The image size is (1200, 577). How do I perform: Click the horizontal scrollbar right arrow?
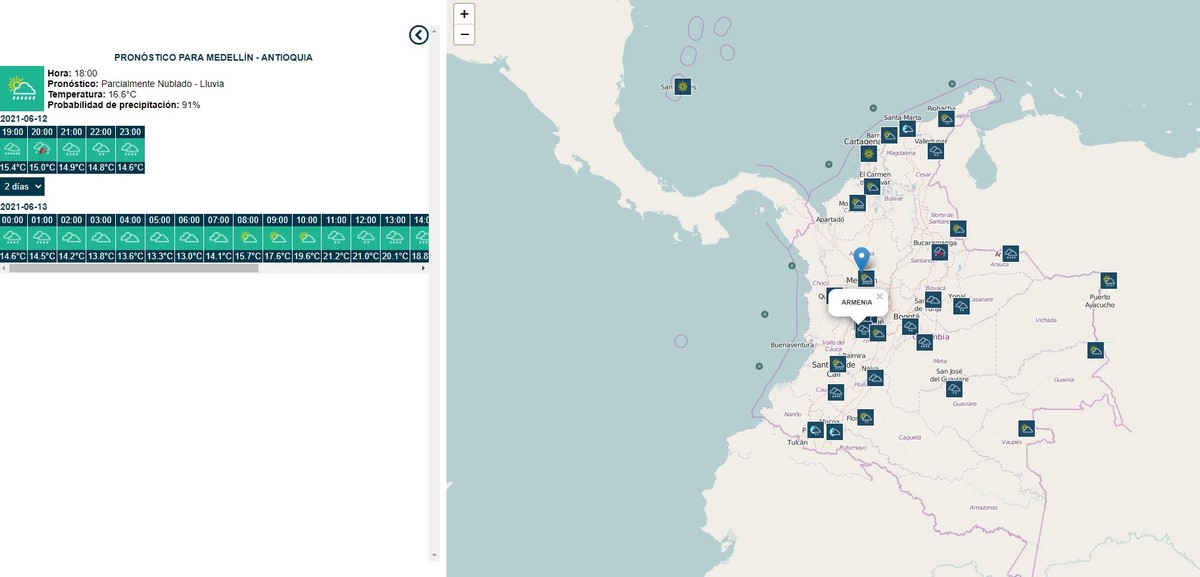click(x=423, y=268)
